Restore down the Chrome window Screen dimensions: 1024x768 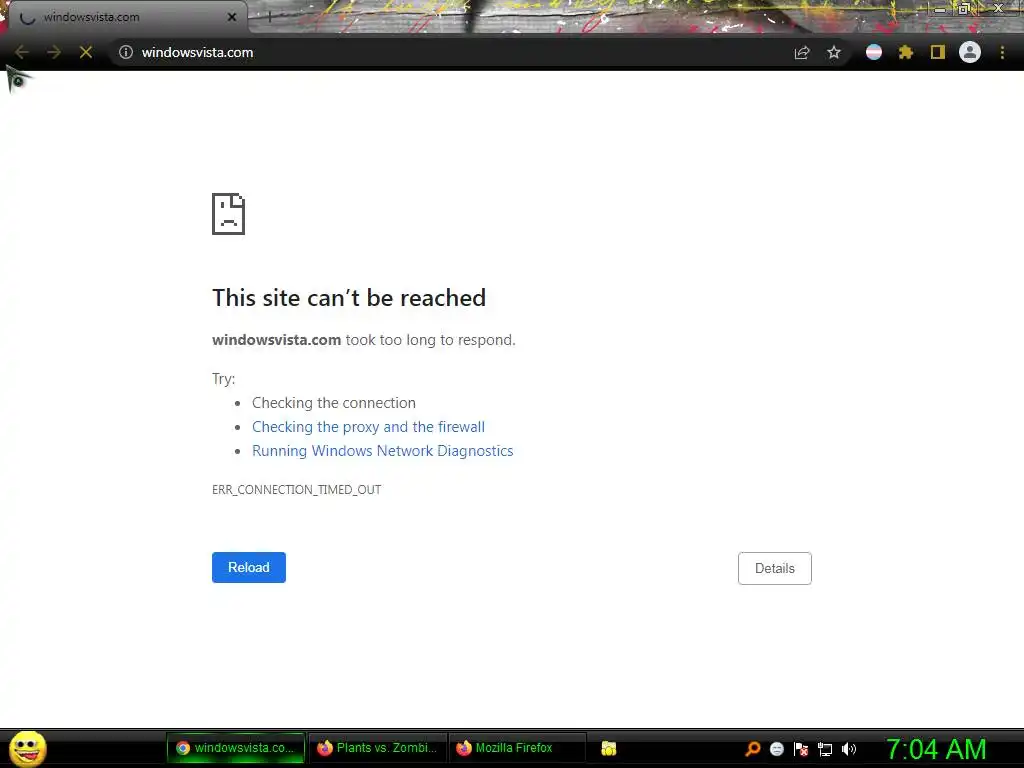(964, 9)
